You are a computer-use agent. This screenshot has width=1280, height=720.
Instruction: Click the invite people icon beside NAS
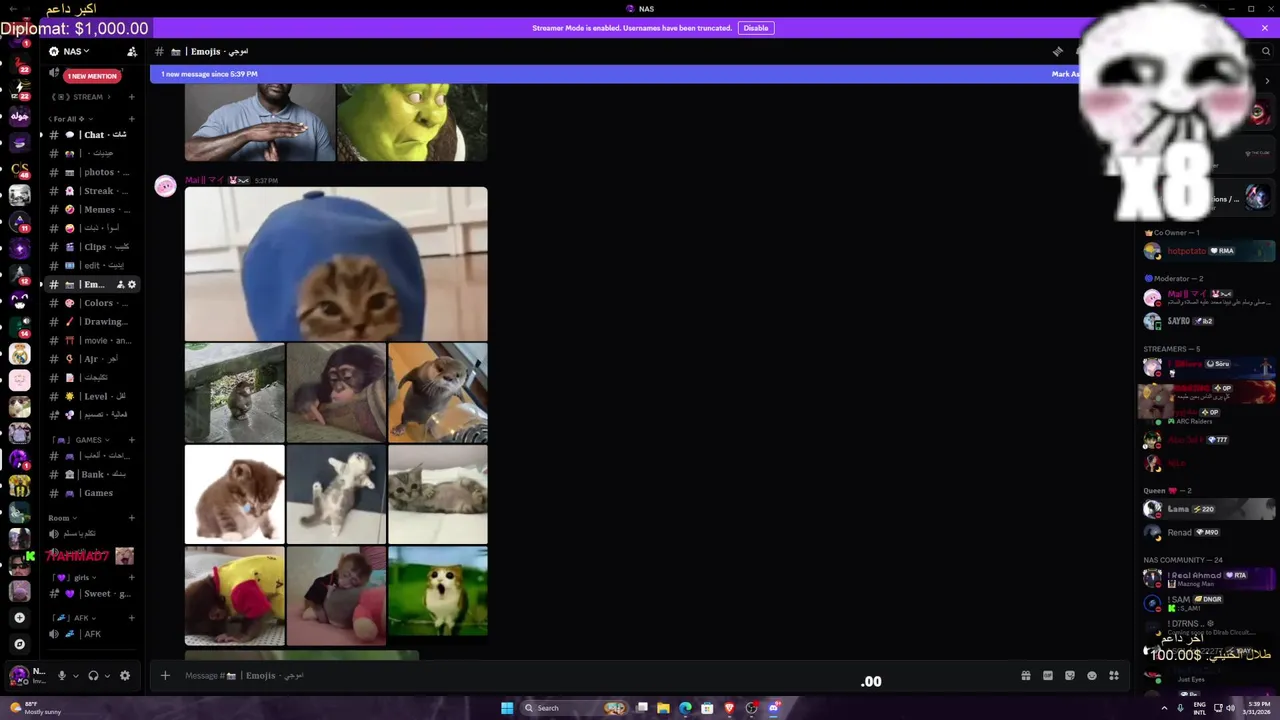pos(131,51)
